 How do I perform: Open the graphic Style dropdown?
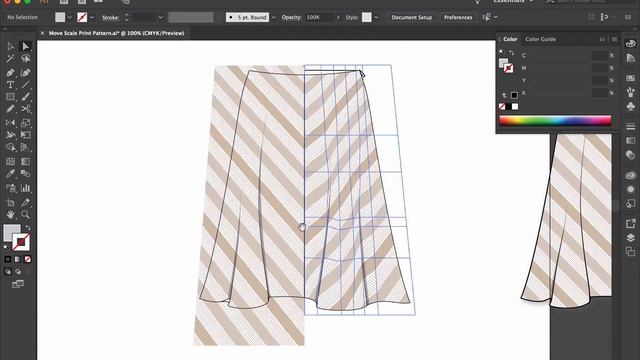click(376, 17)
